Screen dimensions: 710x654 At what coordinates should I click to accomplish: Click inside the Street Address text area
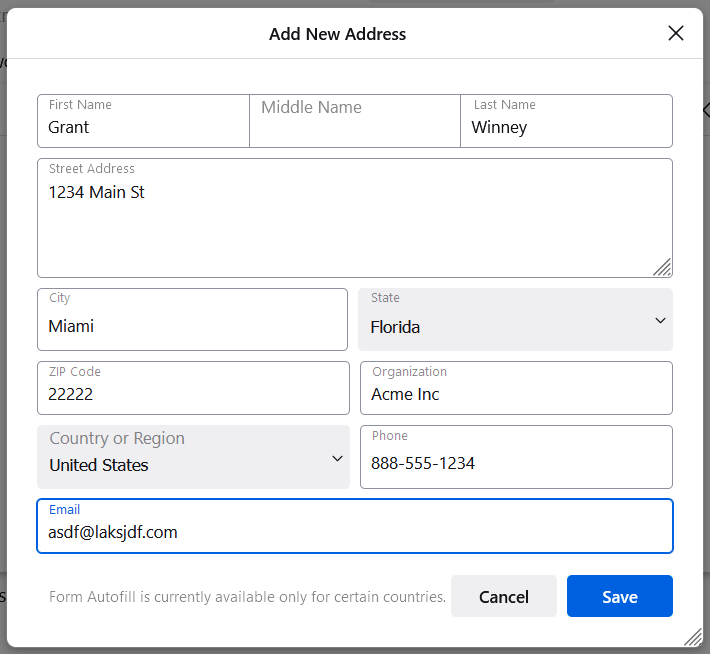pyautogui.click(x=355, y=218)
